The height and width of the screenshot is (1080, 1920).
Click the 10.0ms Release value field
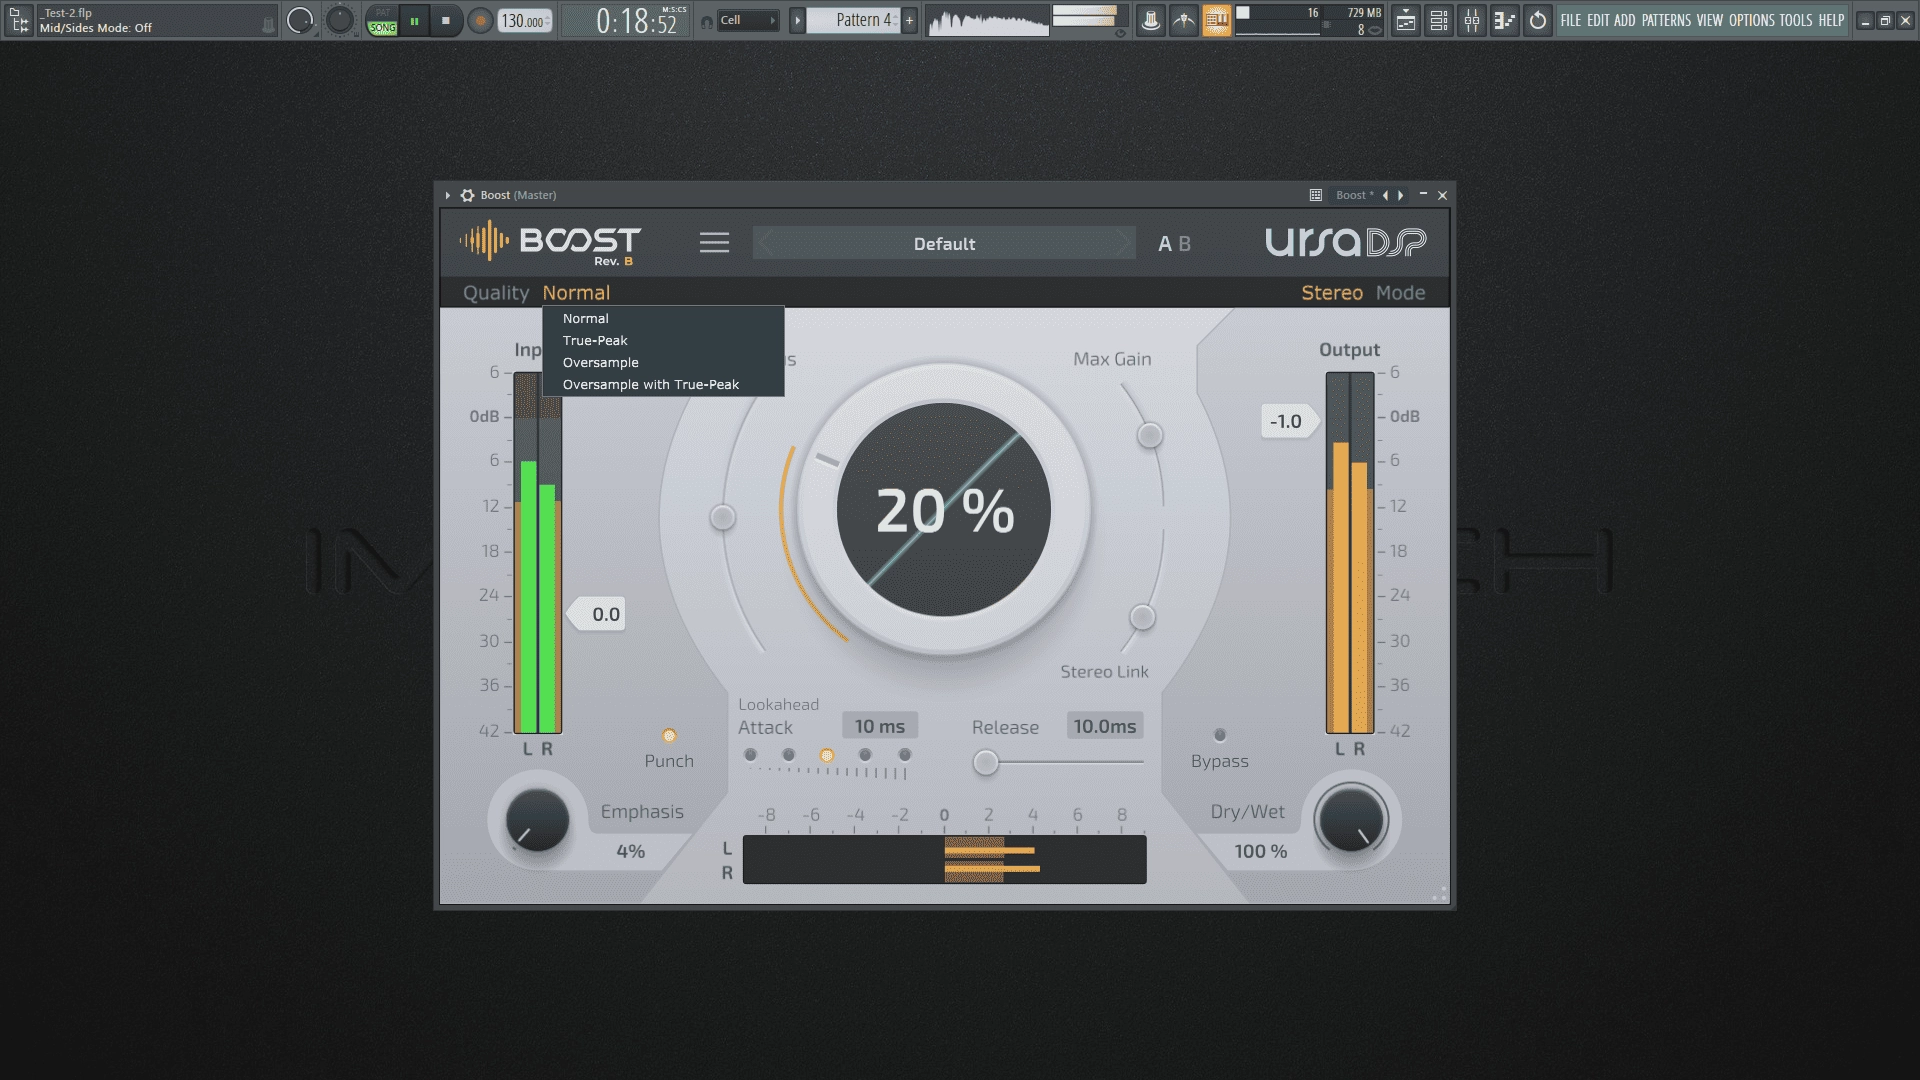click(x=1105, y=726)
